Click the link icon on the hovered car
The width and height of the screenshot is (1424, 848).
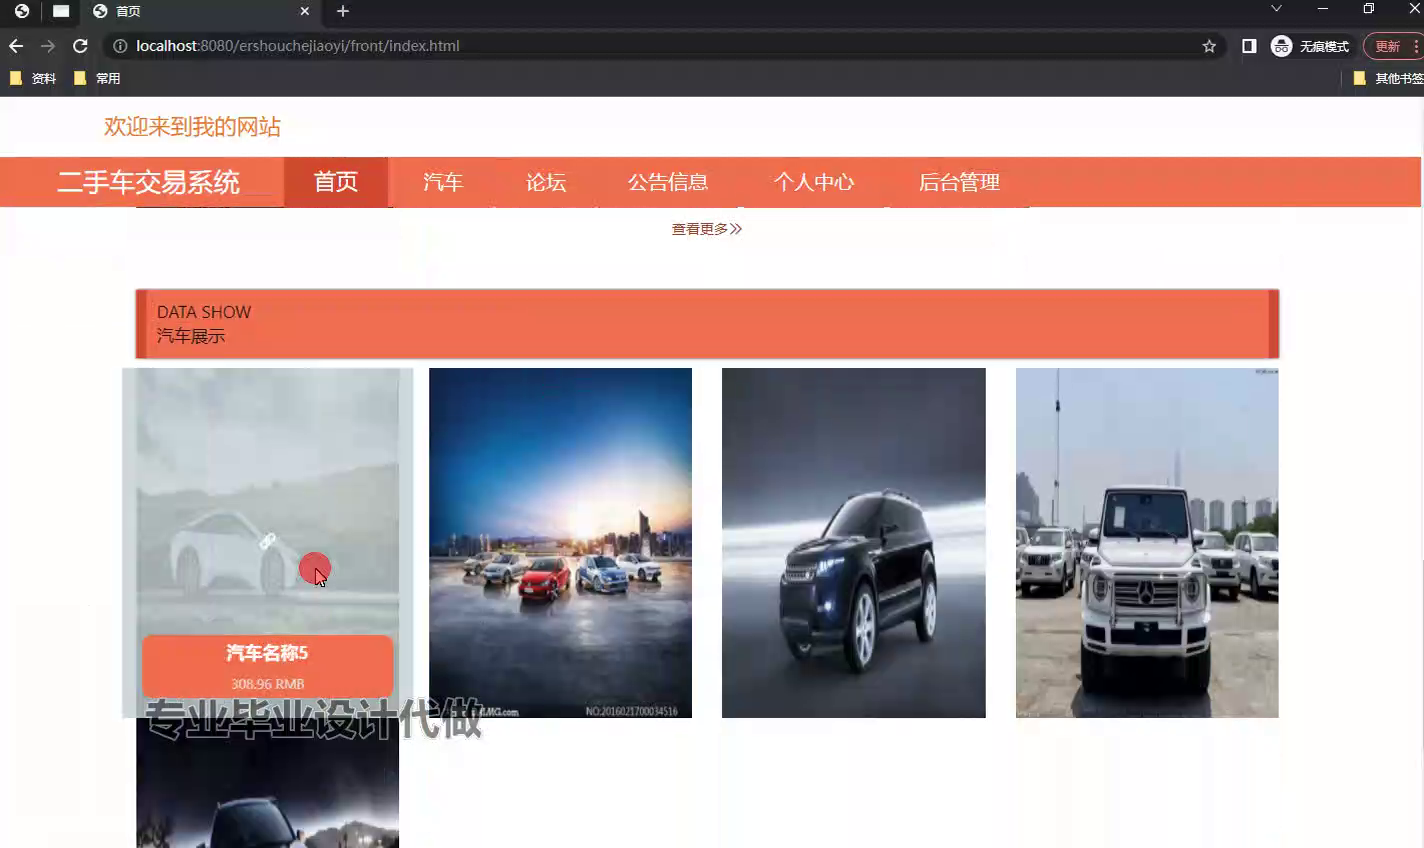267,541
